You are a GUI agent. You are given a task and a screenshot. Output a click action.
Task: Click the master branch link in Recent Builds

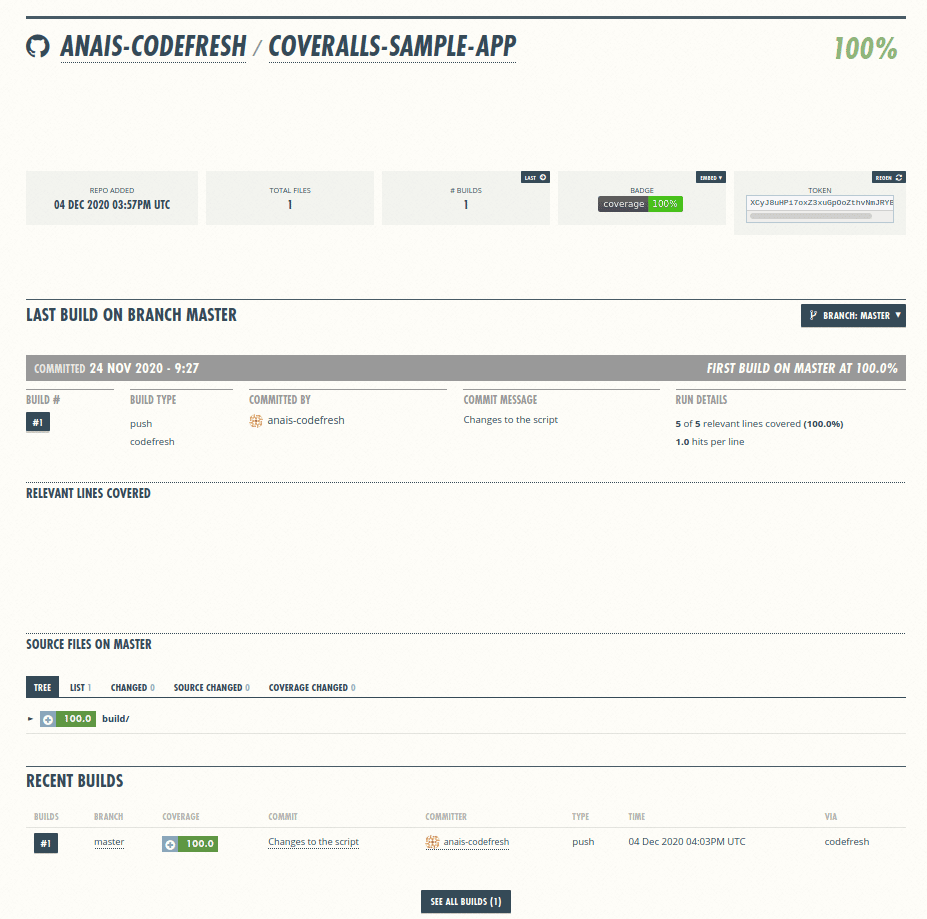tap(108, 841)
